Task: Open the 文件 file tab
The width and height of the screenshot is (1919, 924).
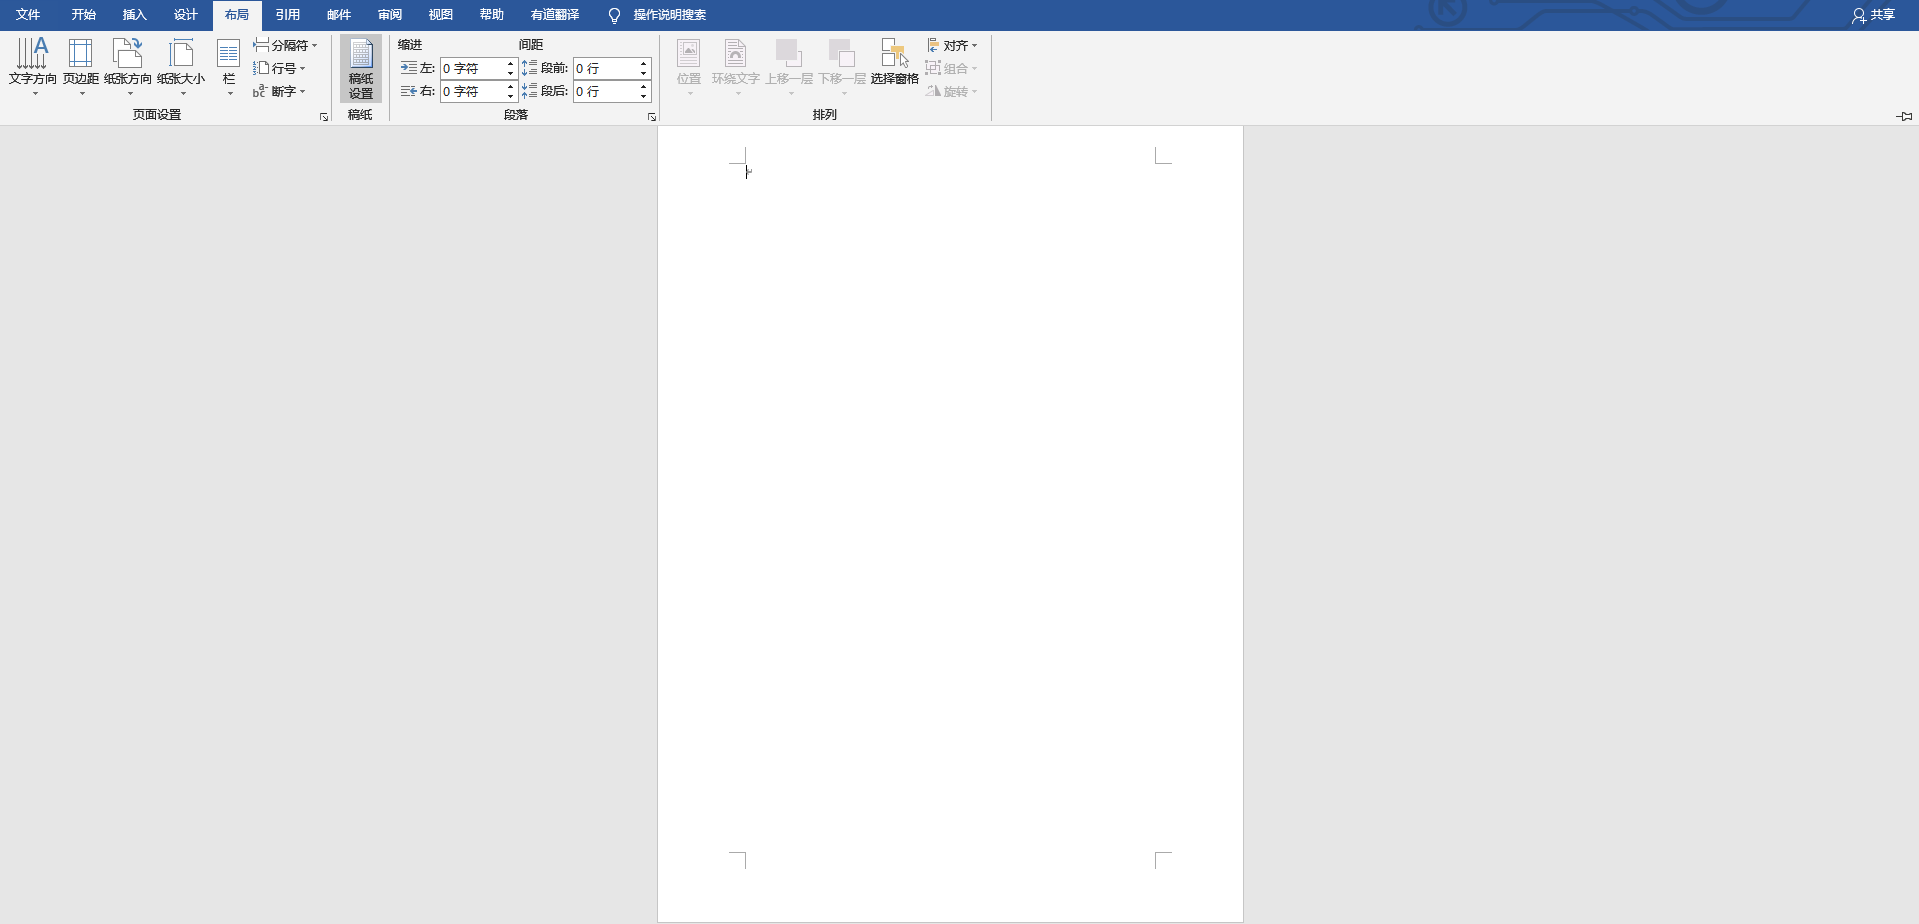Action: coord(28,15)
